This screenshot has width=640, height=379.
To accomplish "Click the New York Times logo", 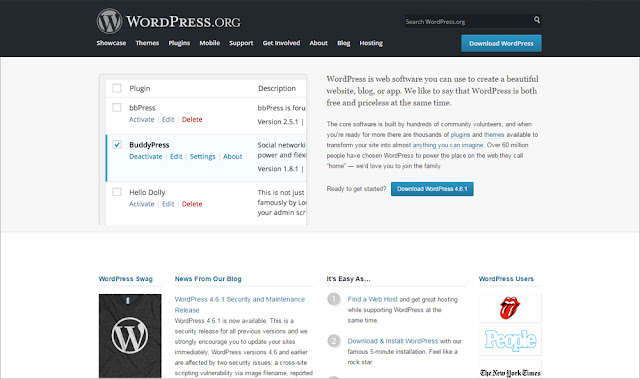I will (510, 372).
